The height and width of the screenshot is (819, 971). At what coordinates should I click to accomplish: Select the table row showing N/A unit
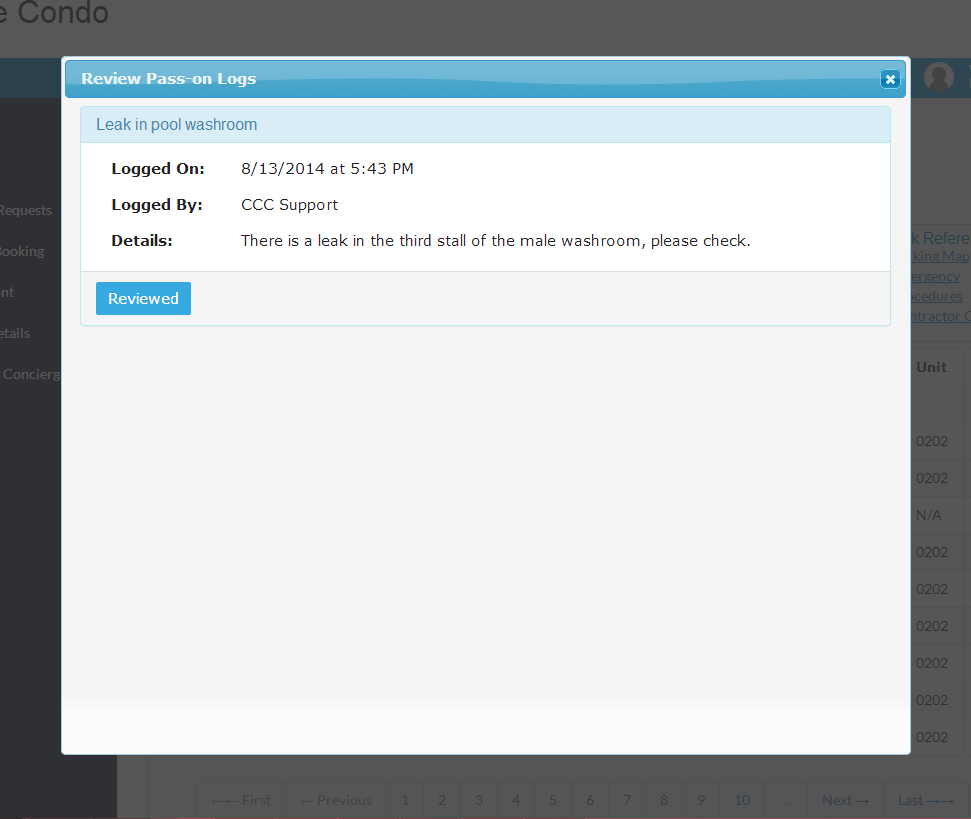(x=928, y=515)
